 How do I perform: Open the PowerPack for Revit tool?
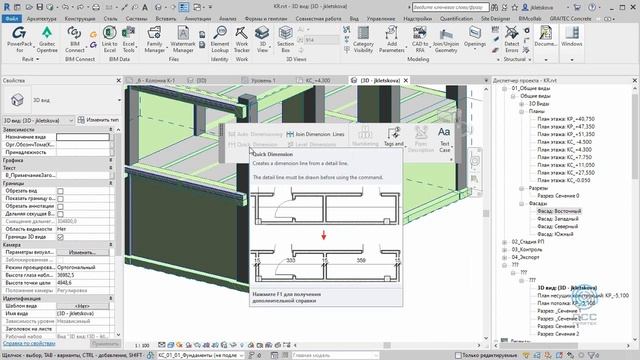click(x=19, y=39)
